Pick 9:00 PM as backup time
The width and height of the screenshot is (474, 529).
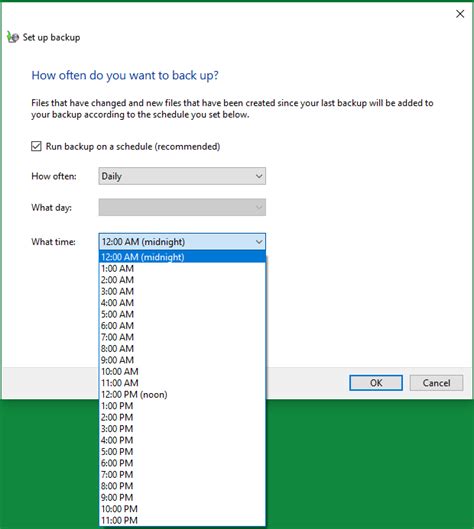(x=182, y=498)
